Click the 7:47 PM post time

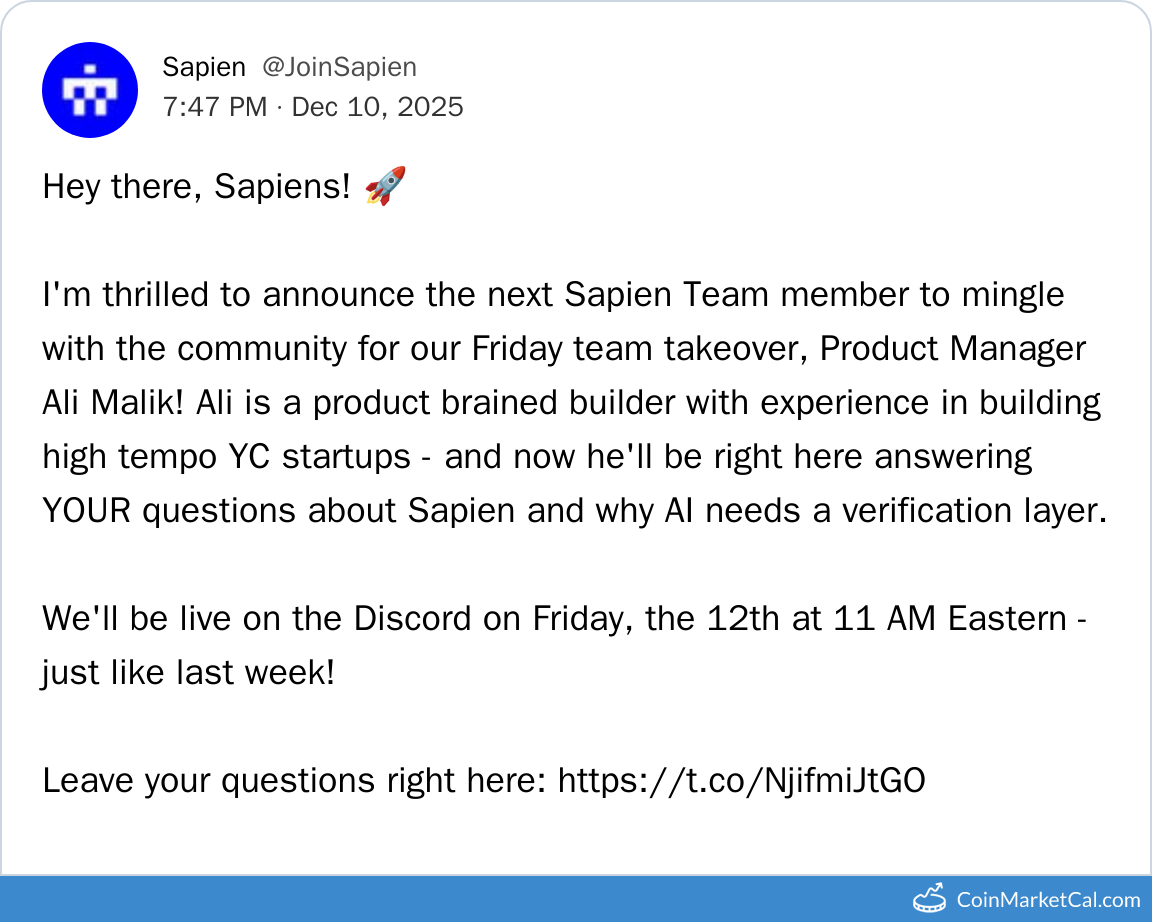[214, 107]
